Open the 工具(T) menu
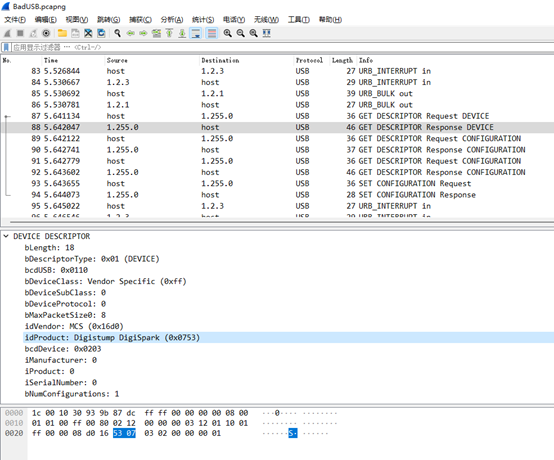 click(299, 20)
